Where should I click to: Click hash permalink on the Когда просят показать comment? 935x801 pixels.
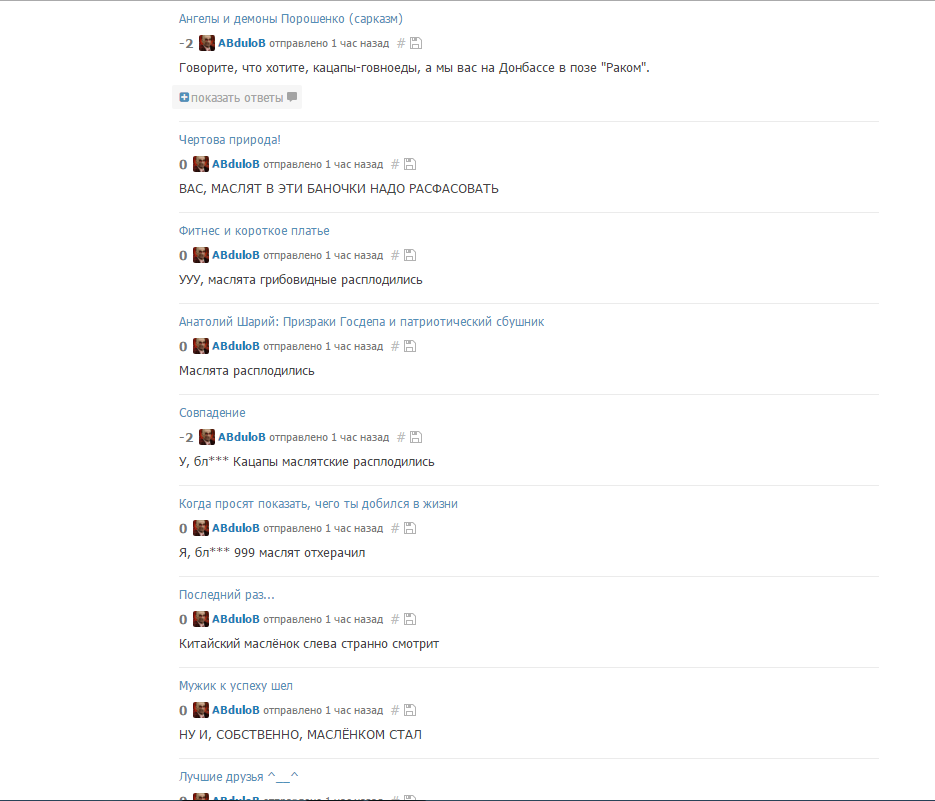[x=395, y=528]
